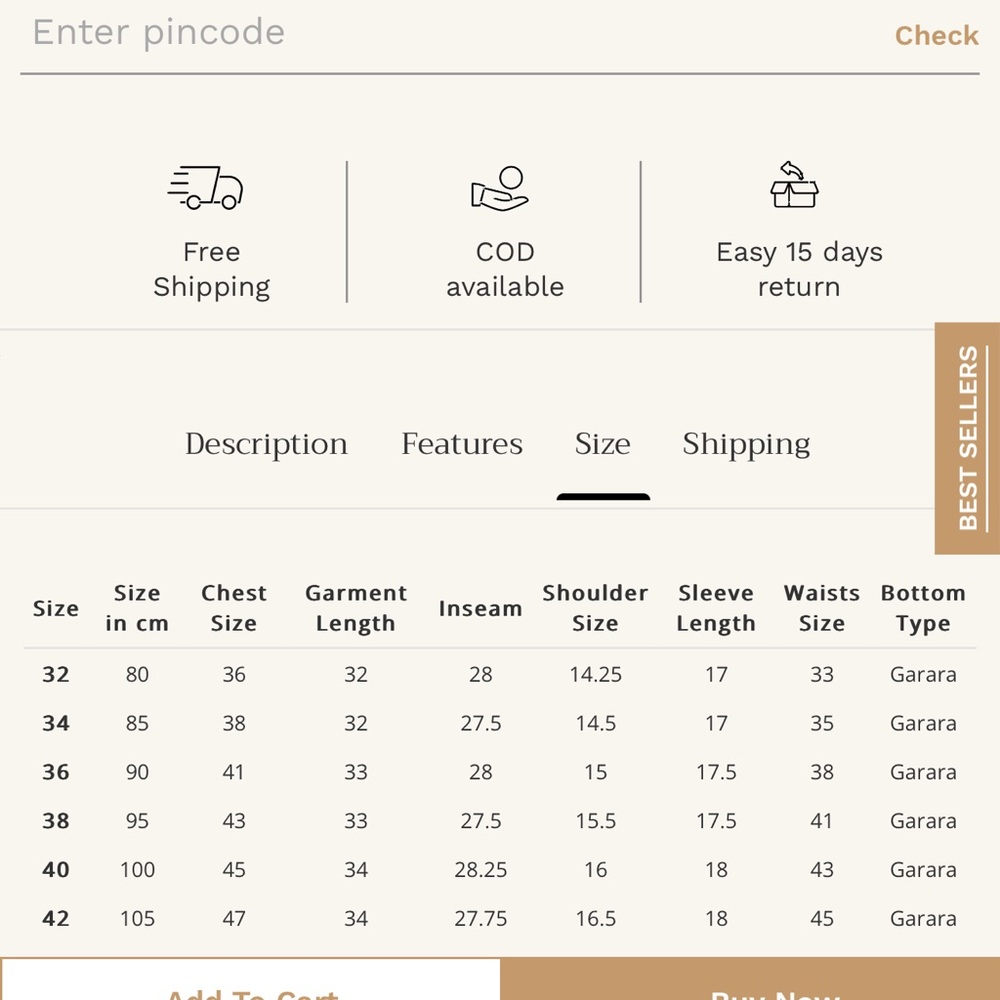Select the size 32 row label
This screenshot has width=1000, height=1000.
coord(55,674)
